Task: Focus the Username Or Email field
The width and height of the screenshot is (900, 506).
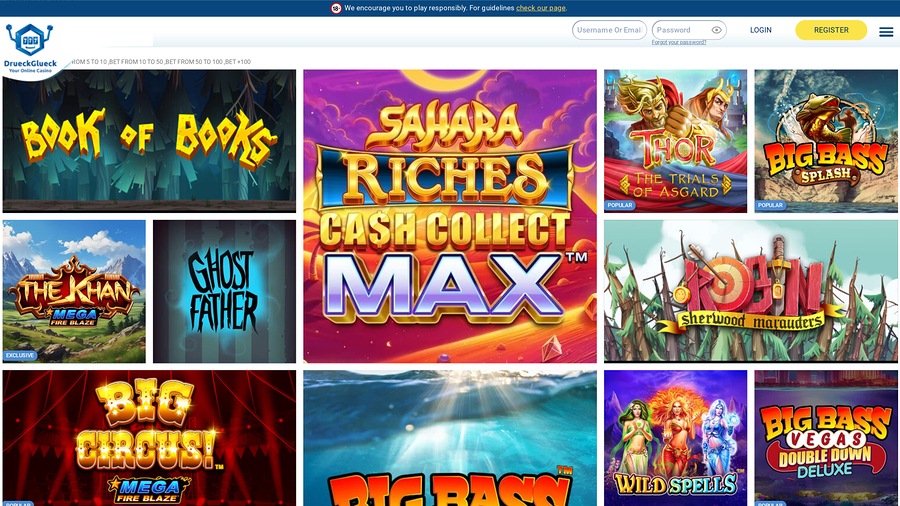Action: pyautogui.click(x=609, y=30)
